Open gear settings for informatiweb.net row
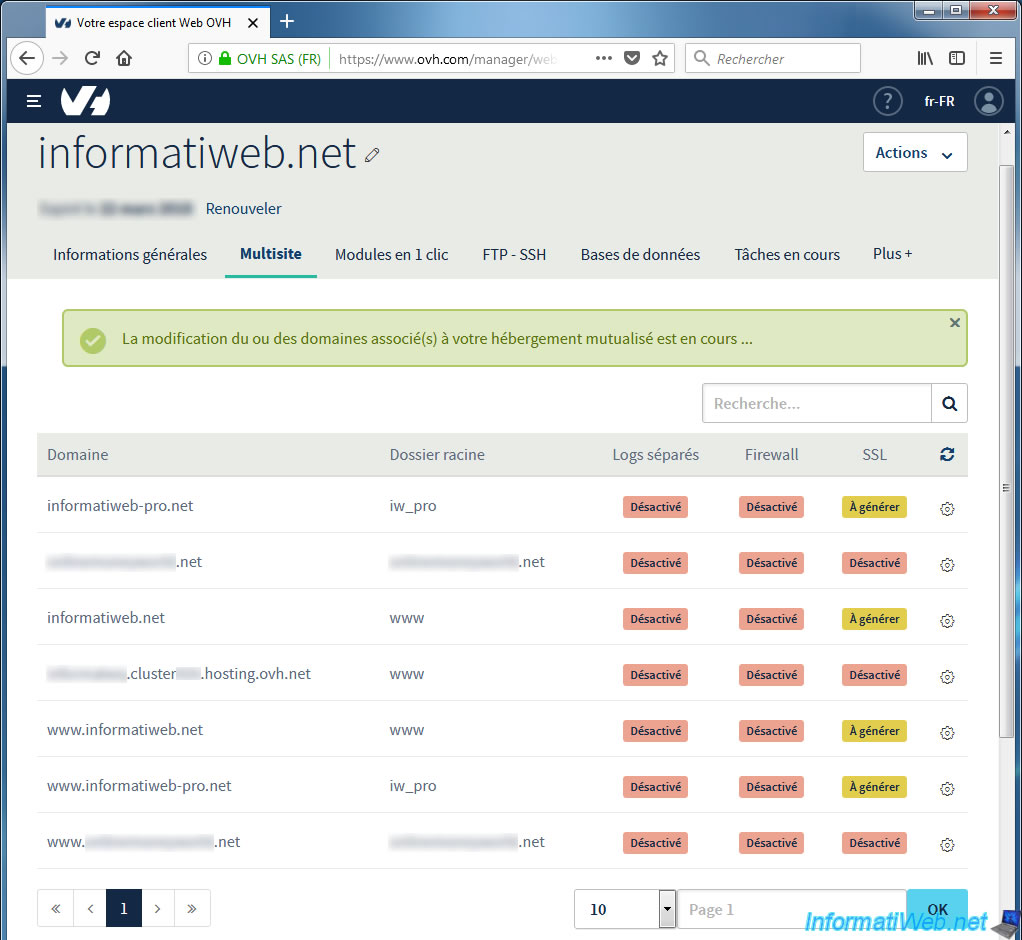The width and height of the screenshot is (1022, 940). (947, 621)
